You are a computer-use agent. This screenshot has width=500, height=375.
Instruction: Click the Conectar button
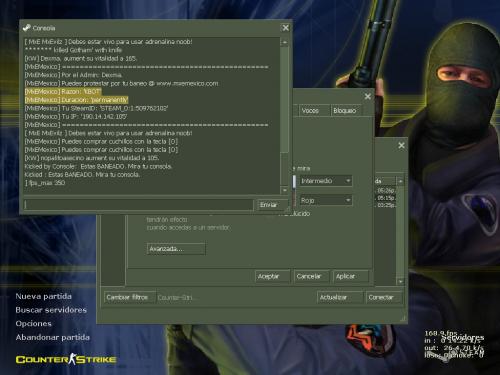point(383,297)
